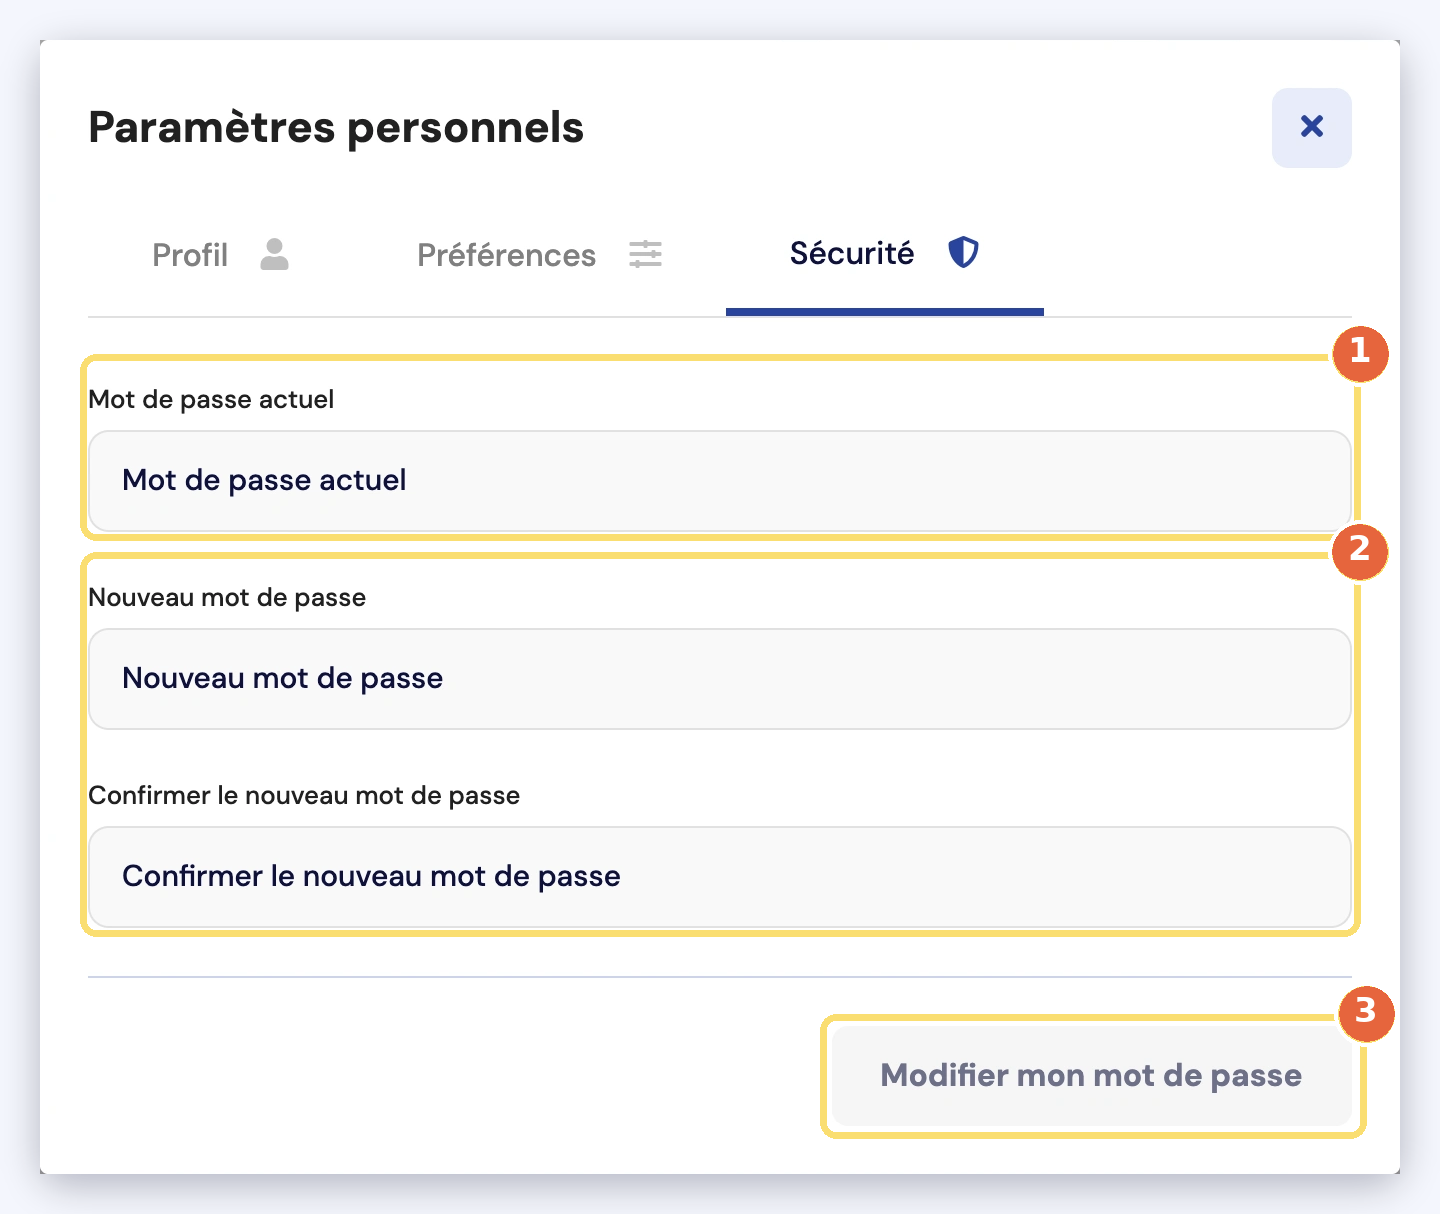Click the Sécurité shield icon
The width and height of the screenshot is (1440, 1214).
pos(963,253)
